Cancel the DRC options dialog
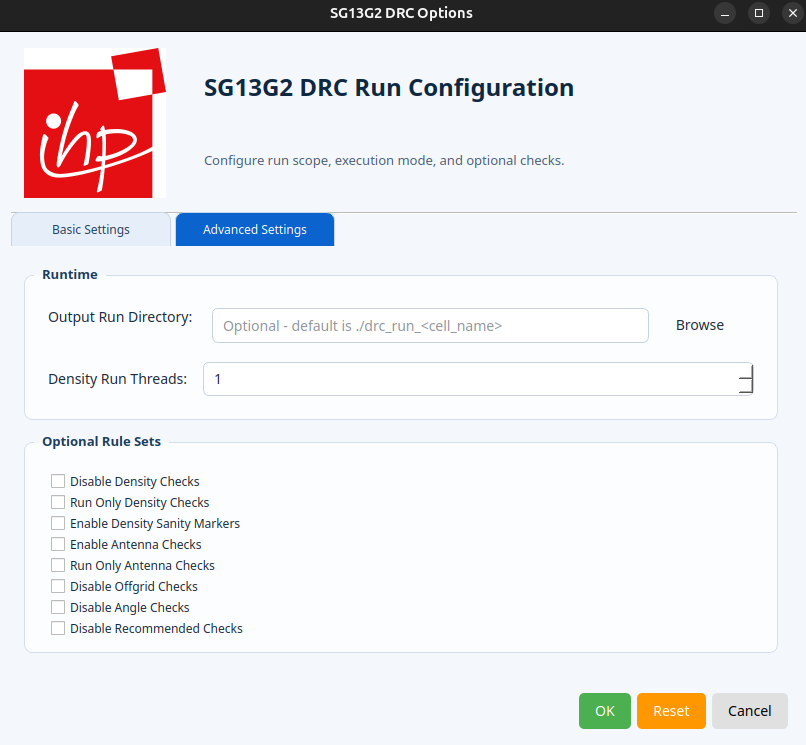Viewport: 806px width, 745px height. pyautogui.click(x=749, y=711)
